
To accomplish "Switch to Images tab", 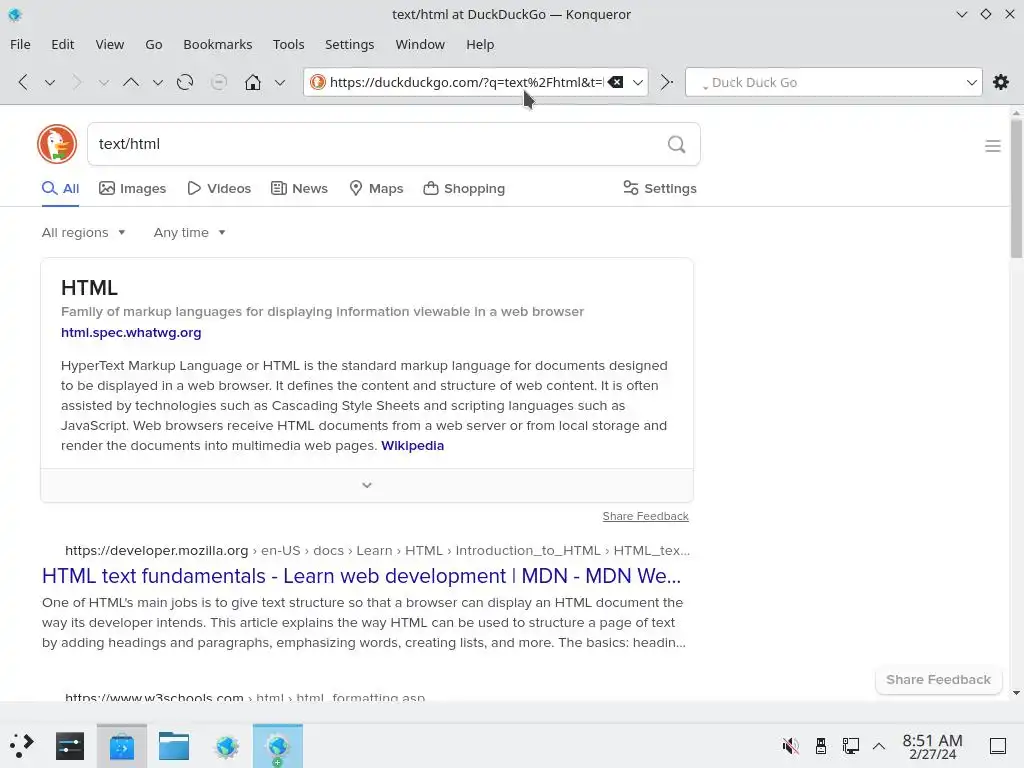I will click(x=133, y=189).
